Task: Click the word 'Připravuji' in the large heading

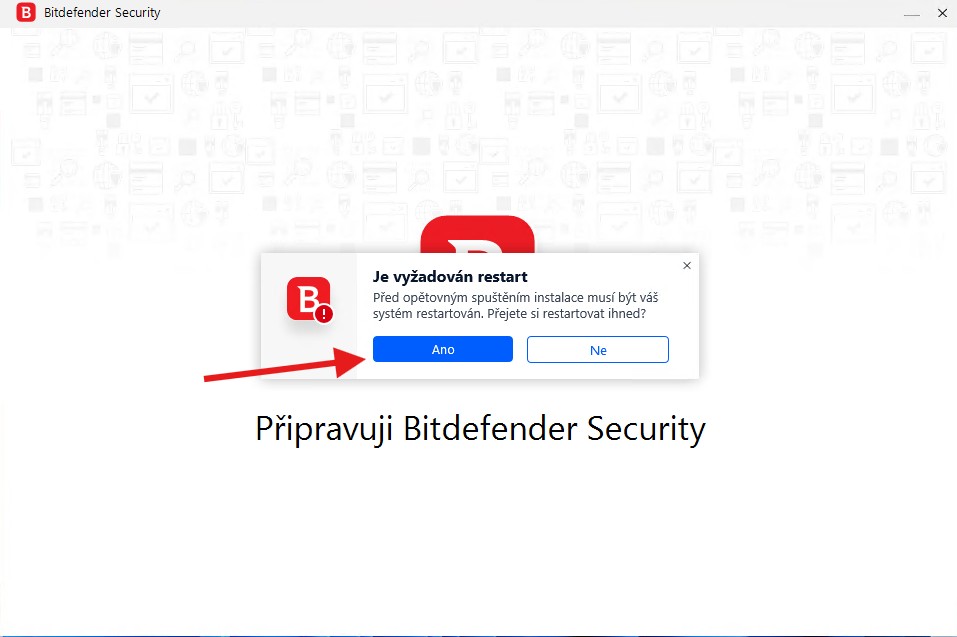Action: click(x=323, y=428)
